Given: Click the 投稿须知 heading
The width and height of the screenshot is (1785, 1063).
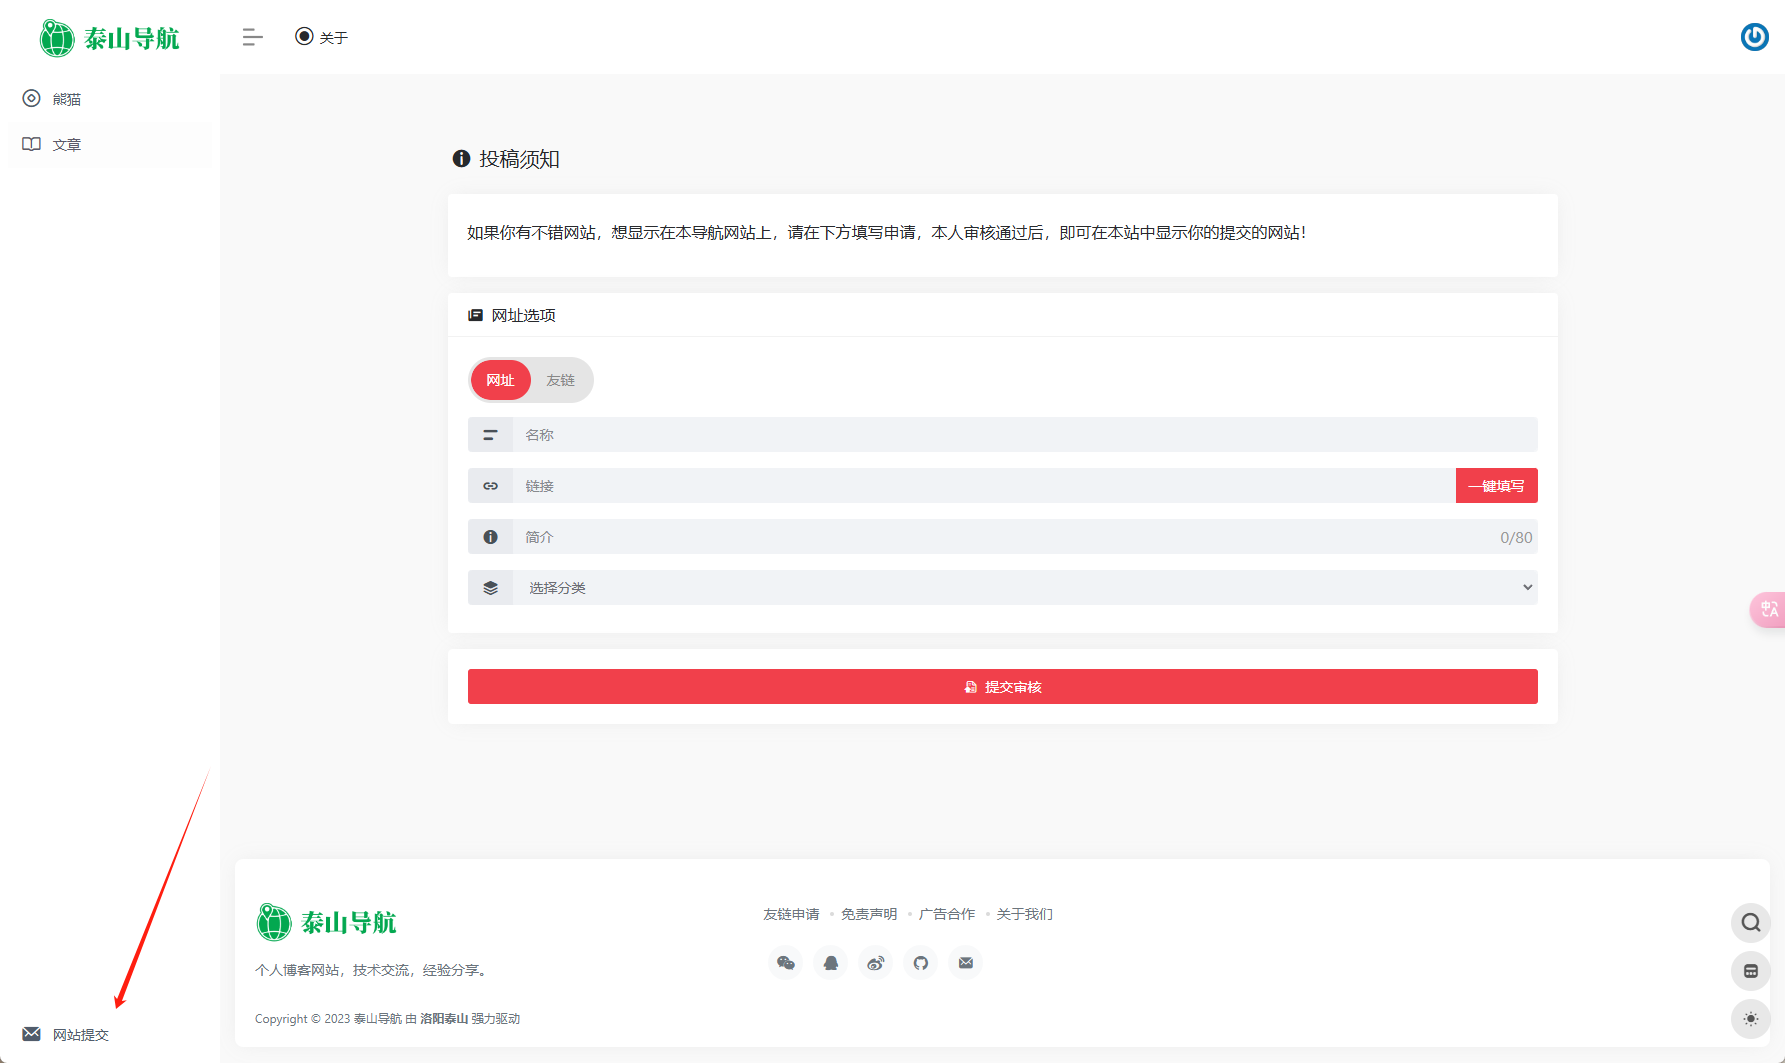Looking at the screenshot, I should [519, 159].
